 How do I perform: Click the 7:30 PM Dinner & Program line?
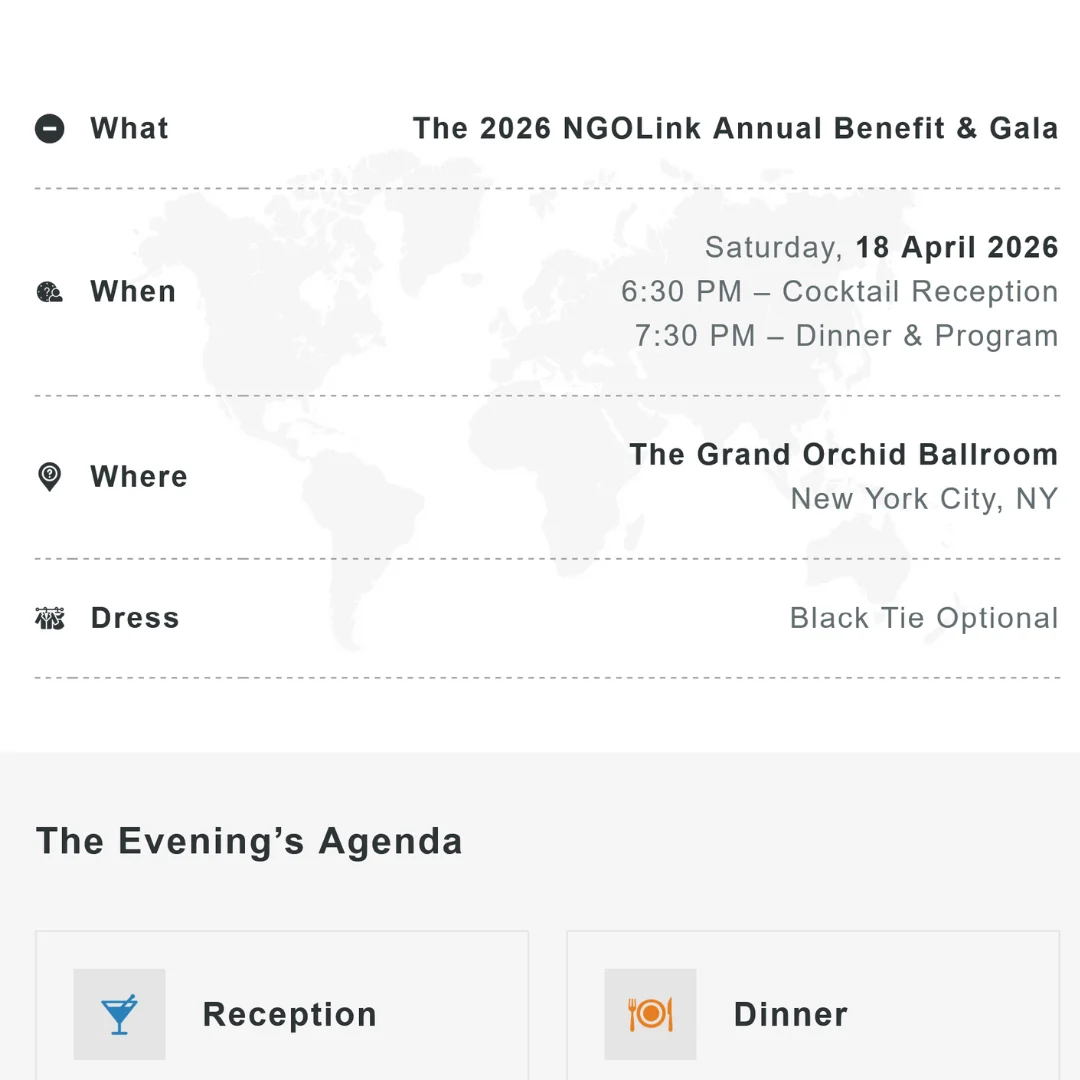click(846, 336)
